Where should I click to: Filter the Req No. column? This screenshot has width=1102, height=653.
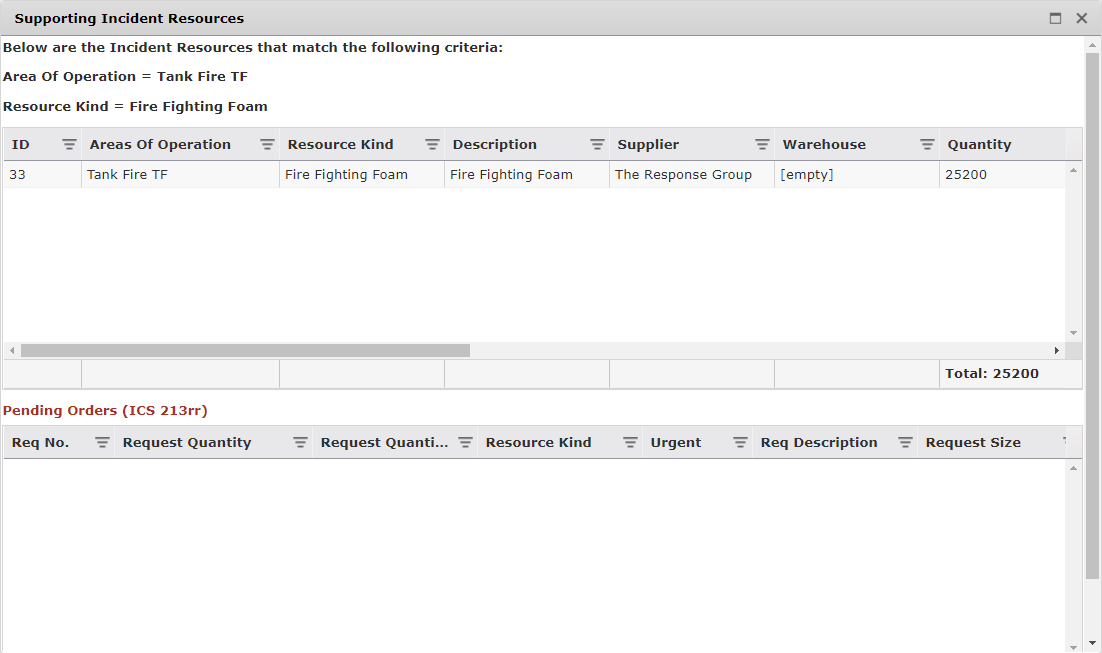pos(102,442)
